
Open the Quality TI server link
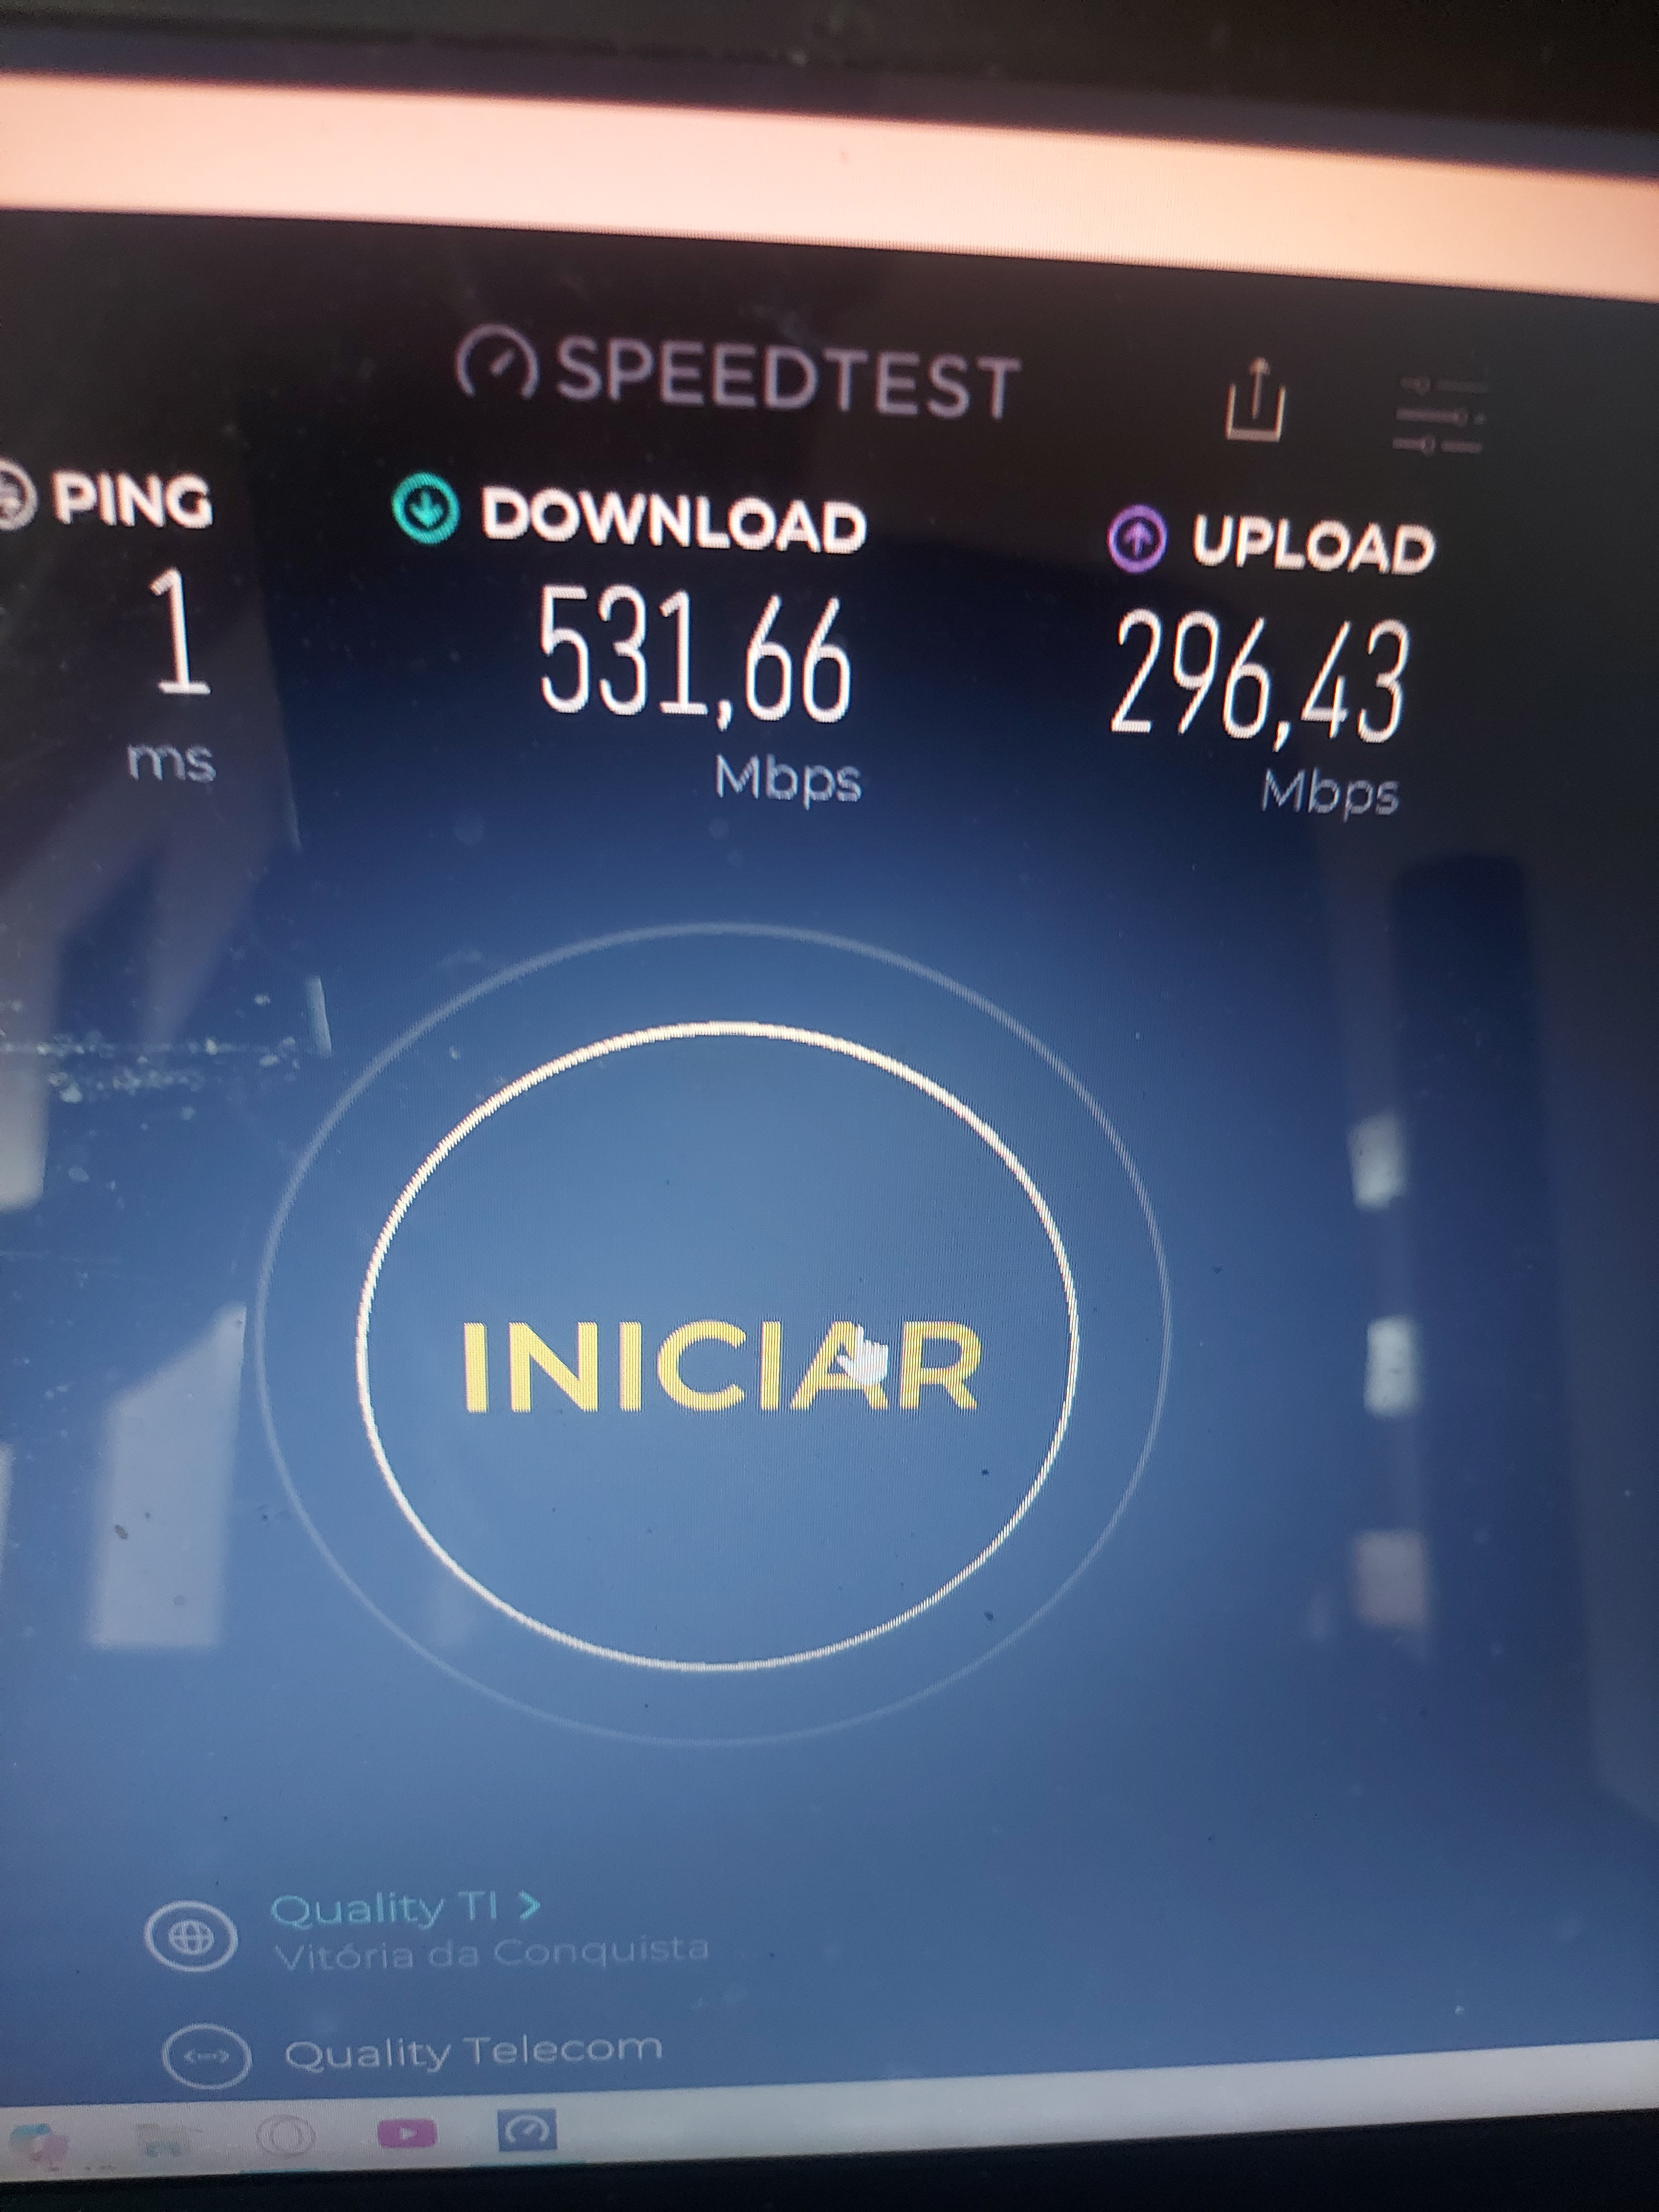384,1909
